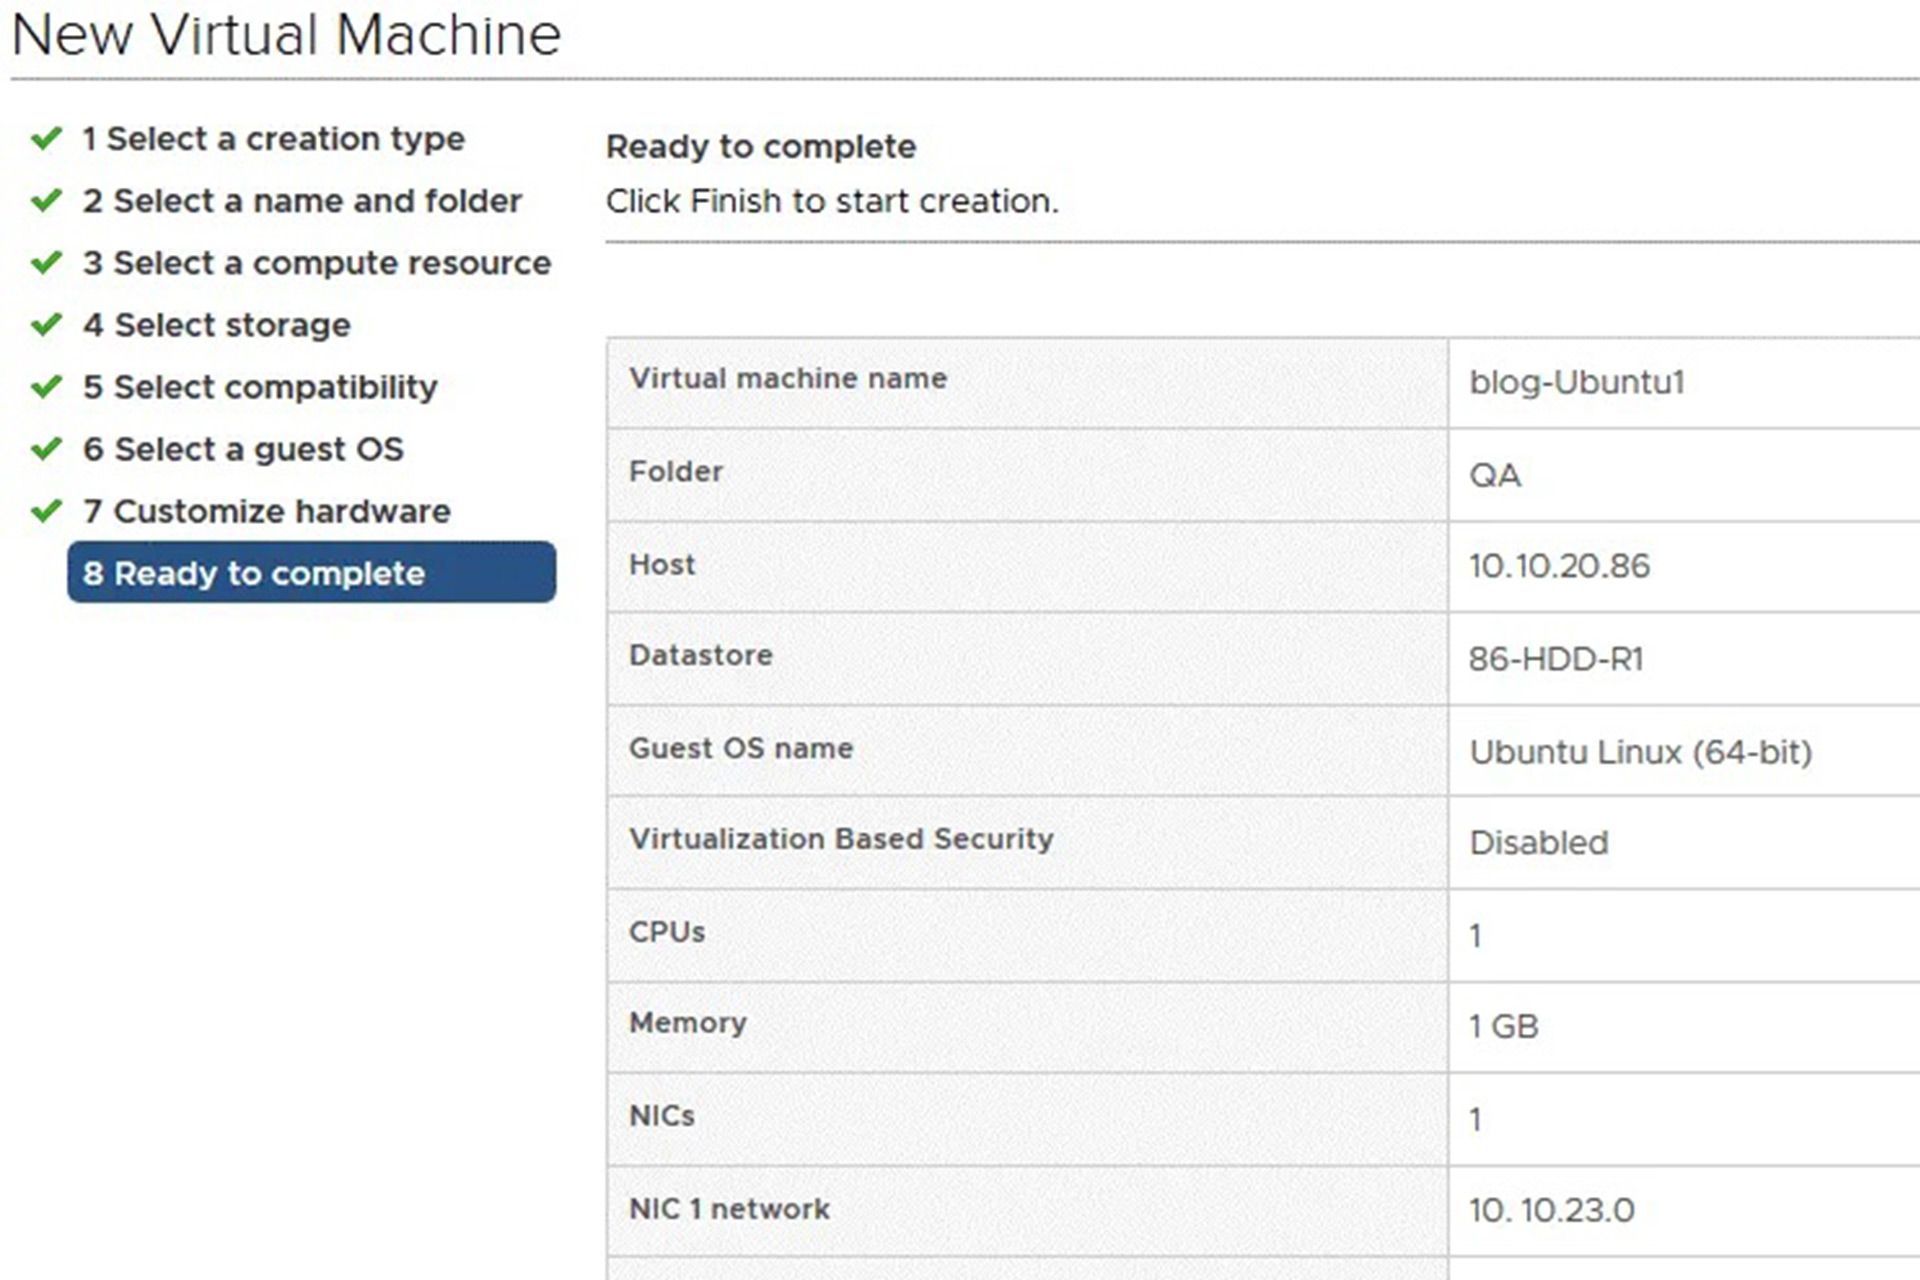
Task: Click the Ubuntu Linux (64-bit) guest OS value
Action: 1640,752
